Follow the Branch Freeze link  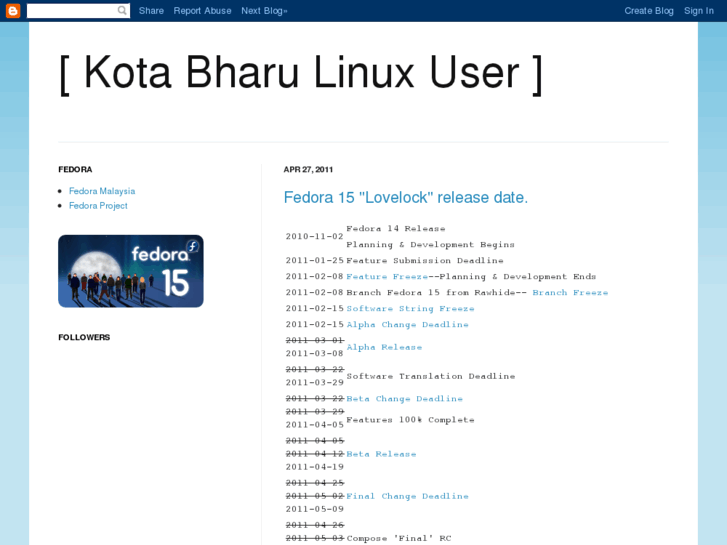click(570, 293)
